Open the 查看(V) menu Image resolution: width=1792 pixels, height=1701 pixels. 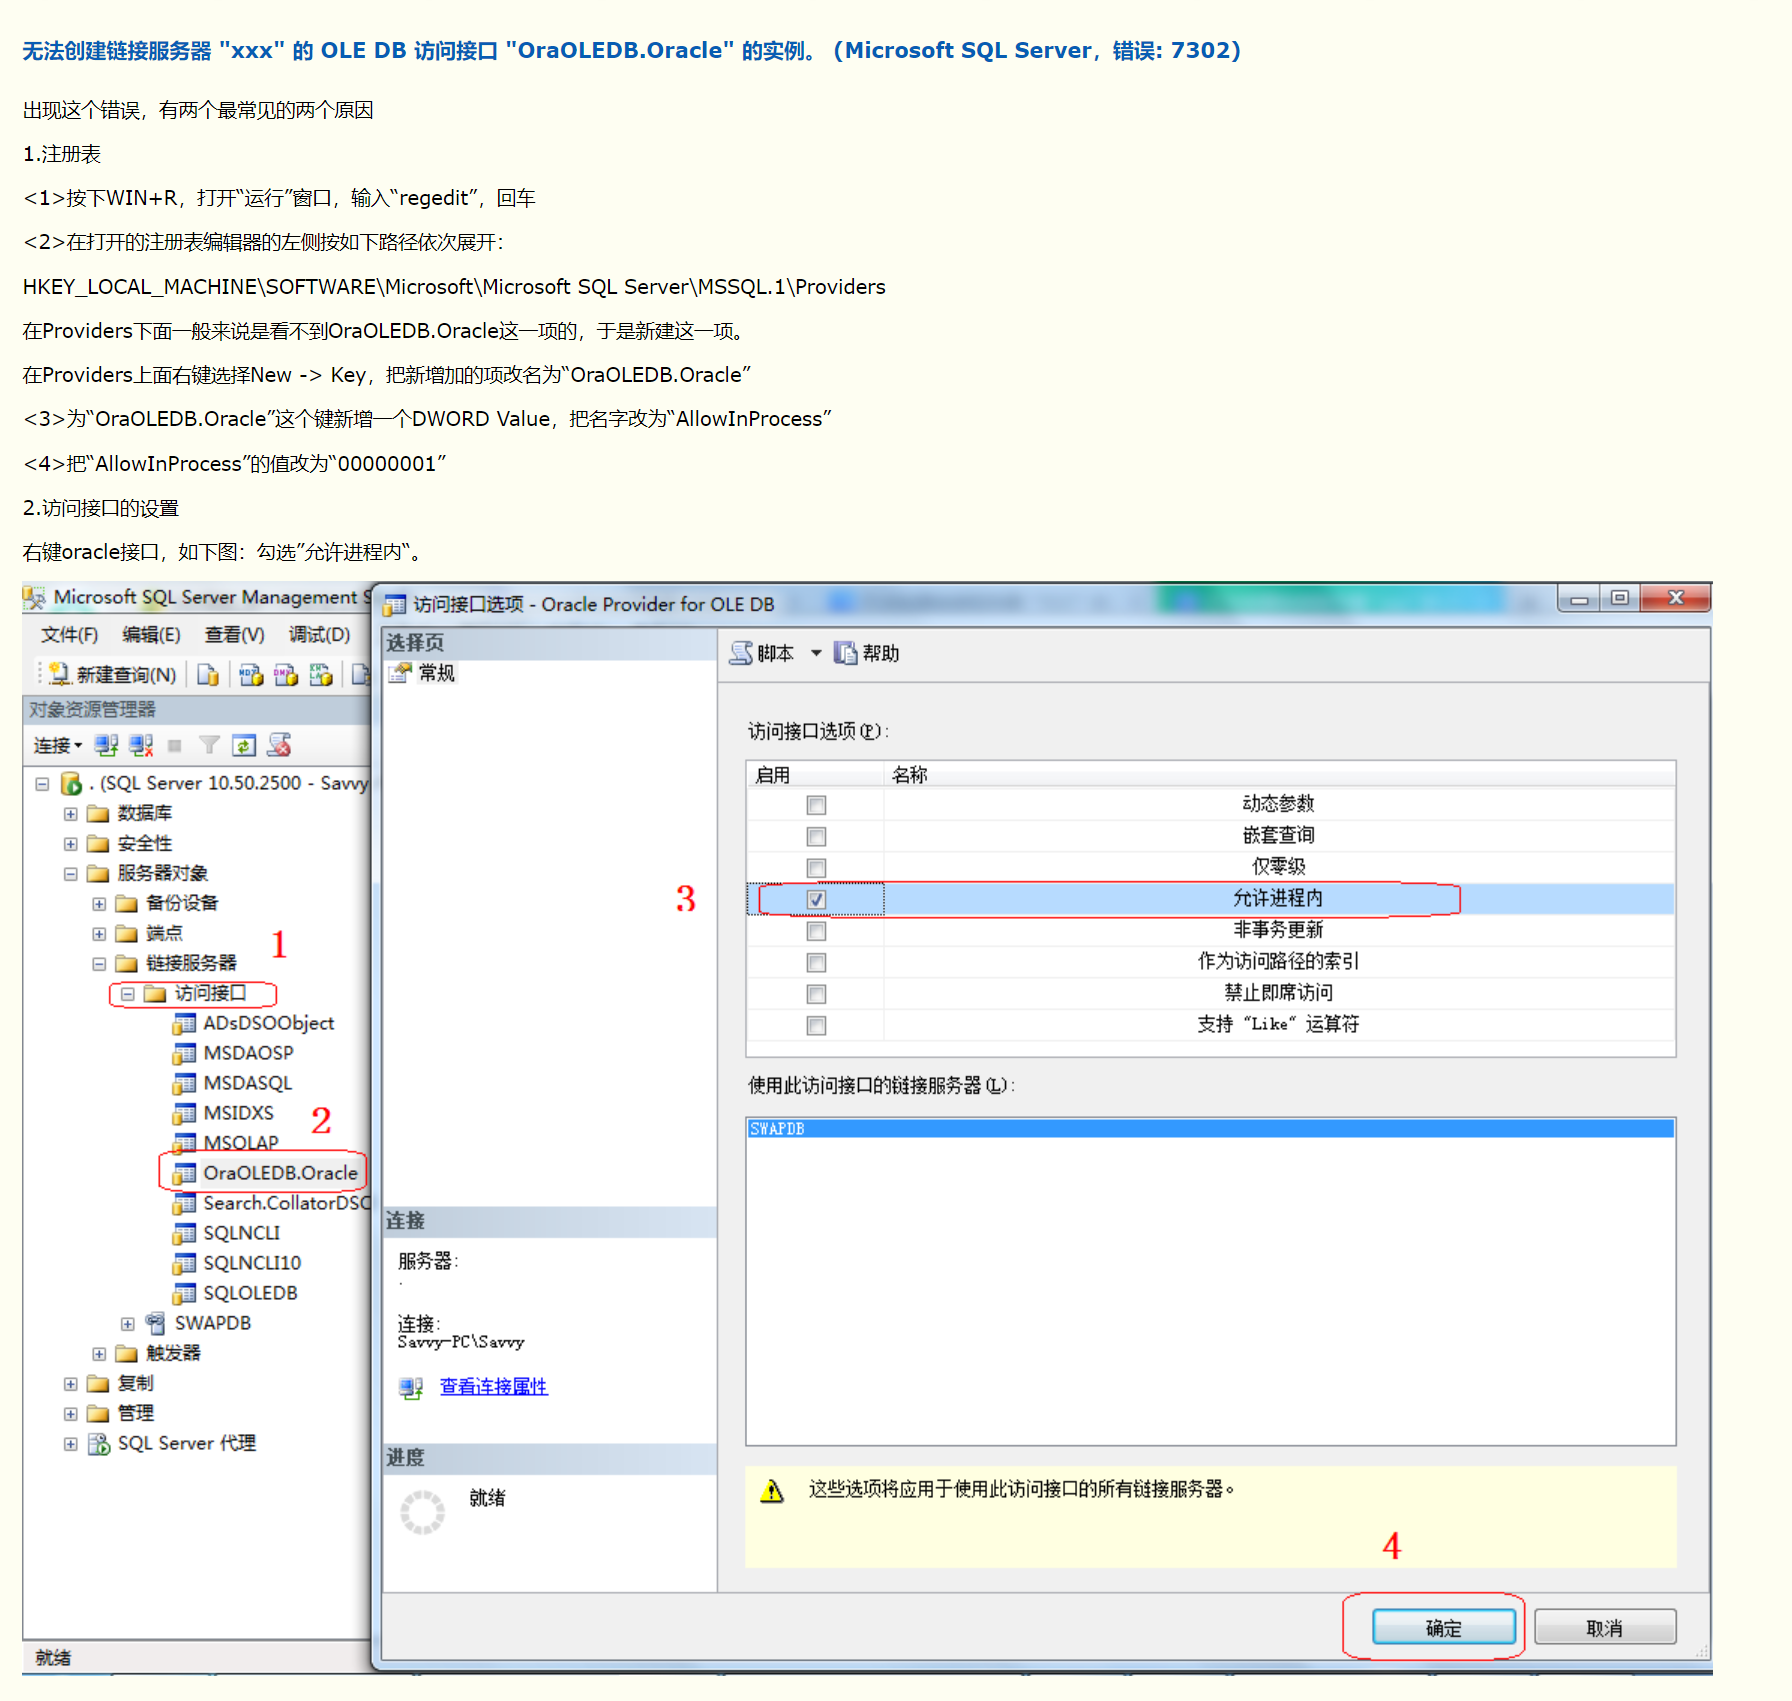tap(234, 635)
